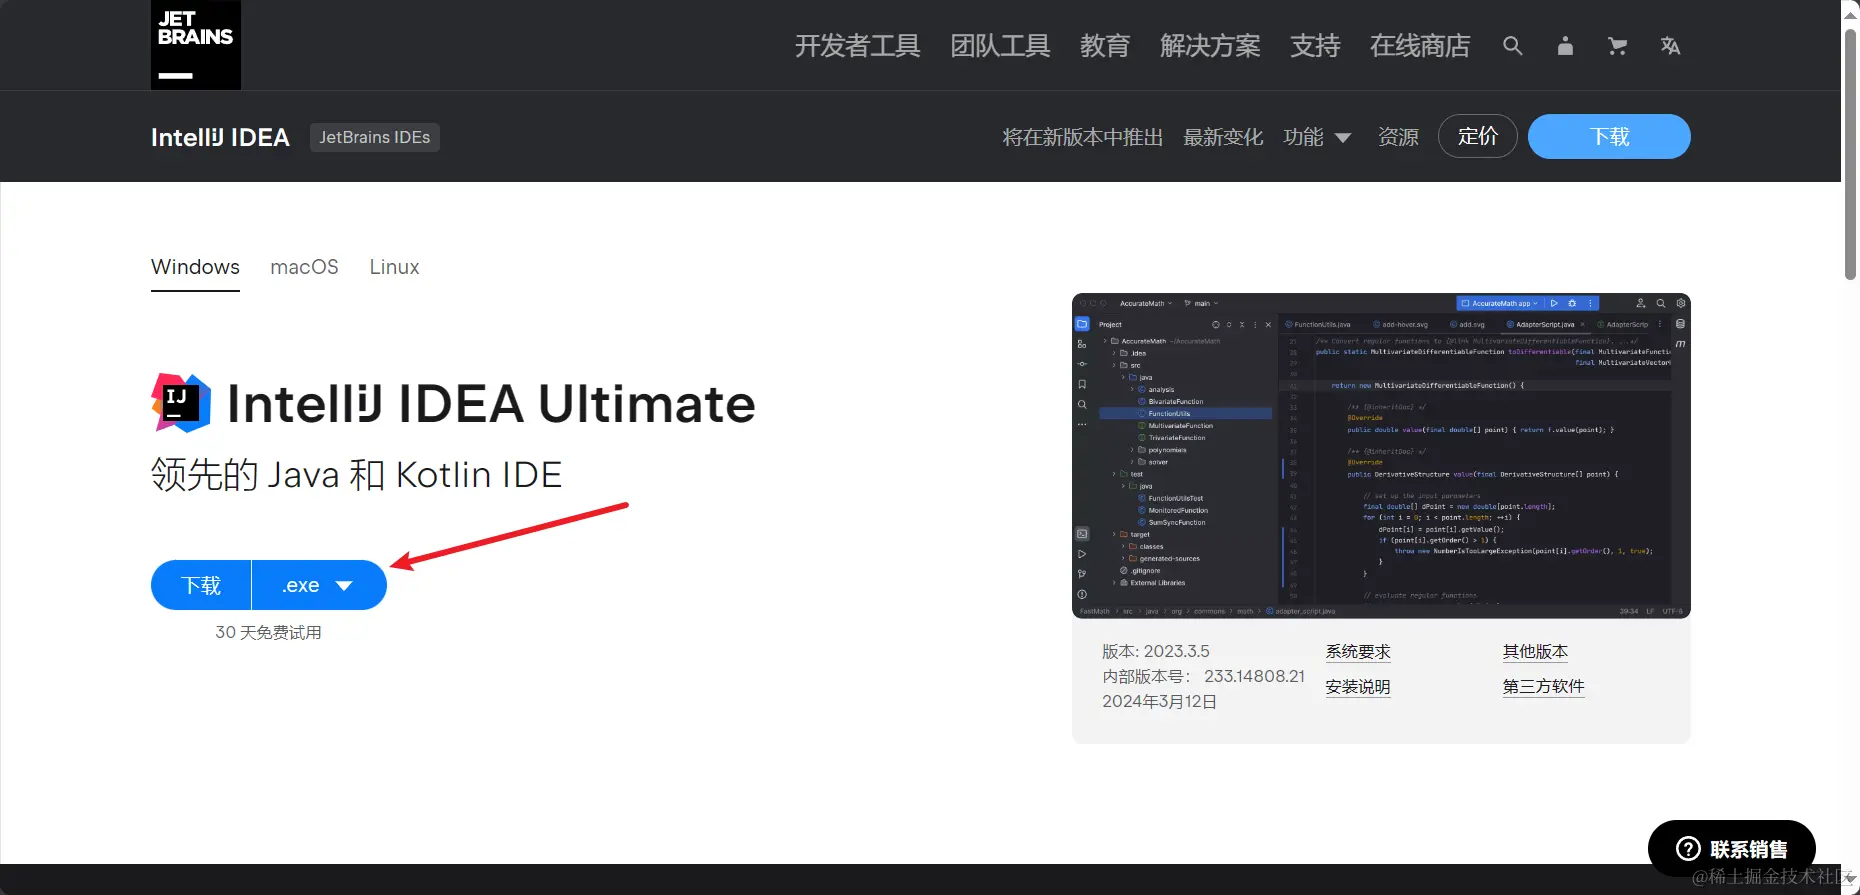The width and height of the screenshot is (1860, 895).
Task: Click the IntelliJ IDEA Ultimate heading
Action: point(491,404)
